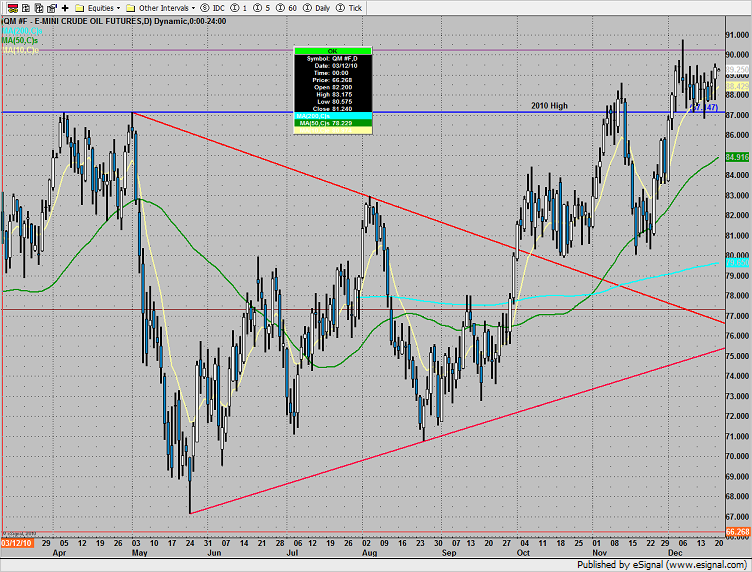This screenshot has width=752, height=572.
Task: Click the MA(200,C)s indicator label on chart
Action: (22, 31)
